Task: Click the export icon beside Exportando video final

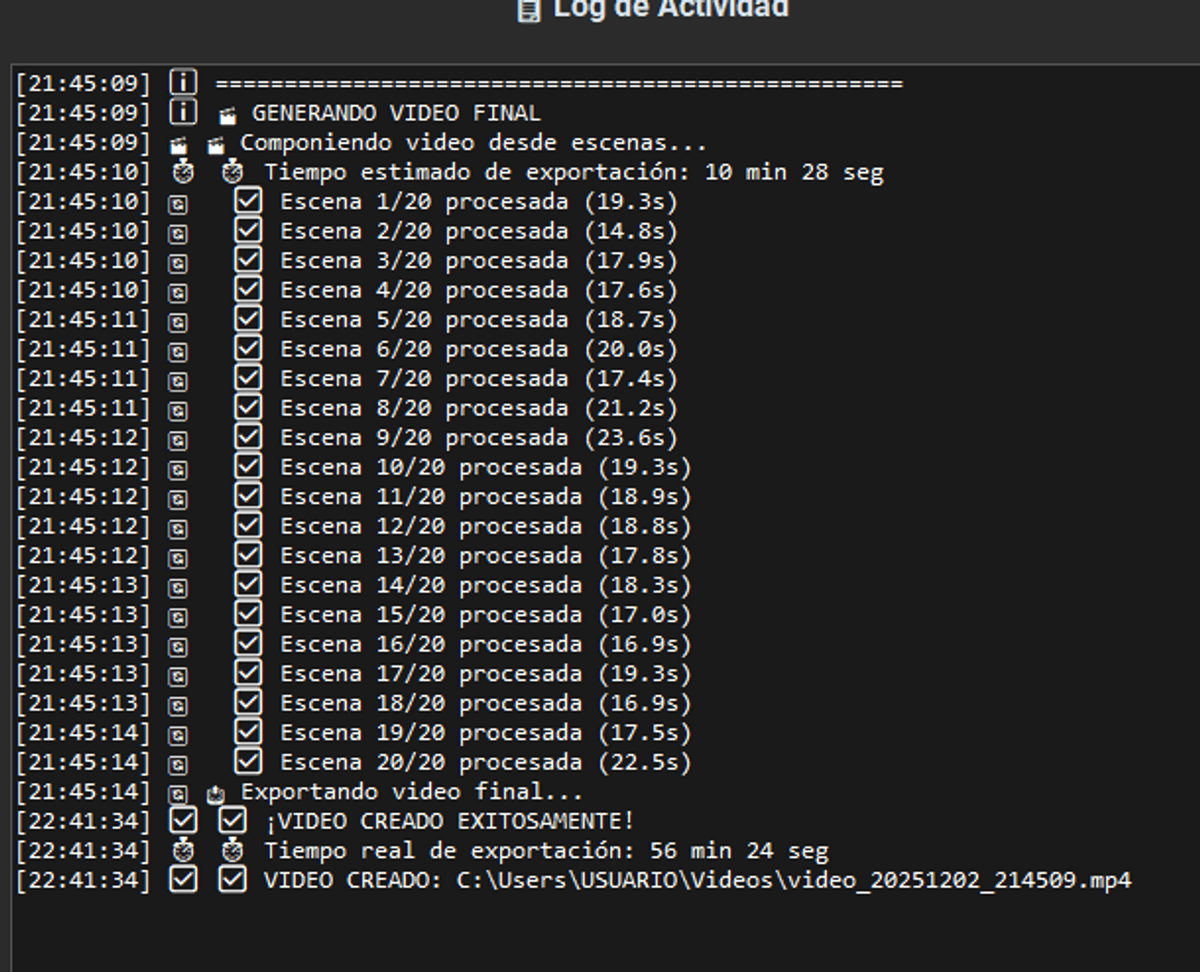Action: [215, 794]
